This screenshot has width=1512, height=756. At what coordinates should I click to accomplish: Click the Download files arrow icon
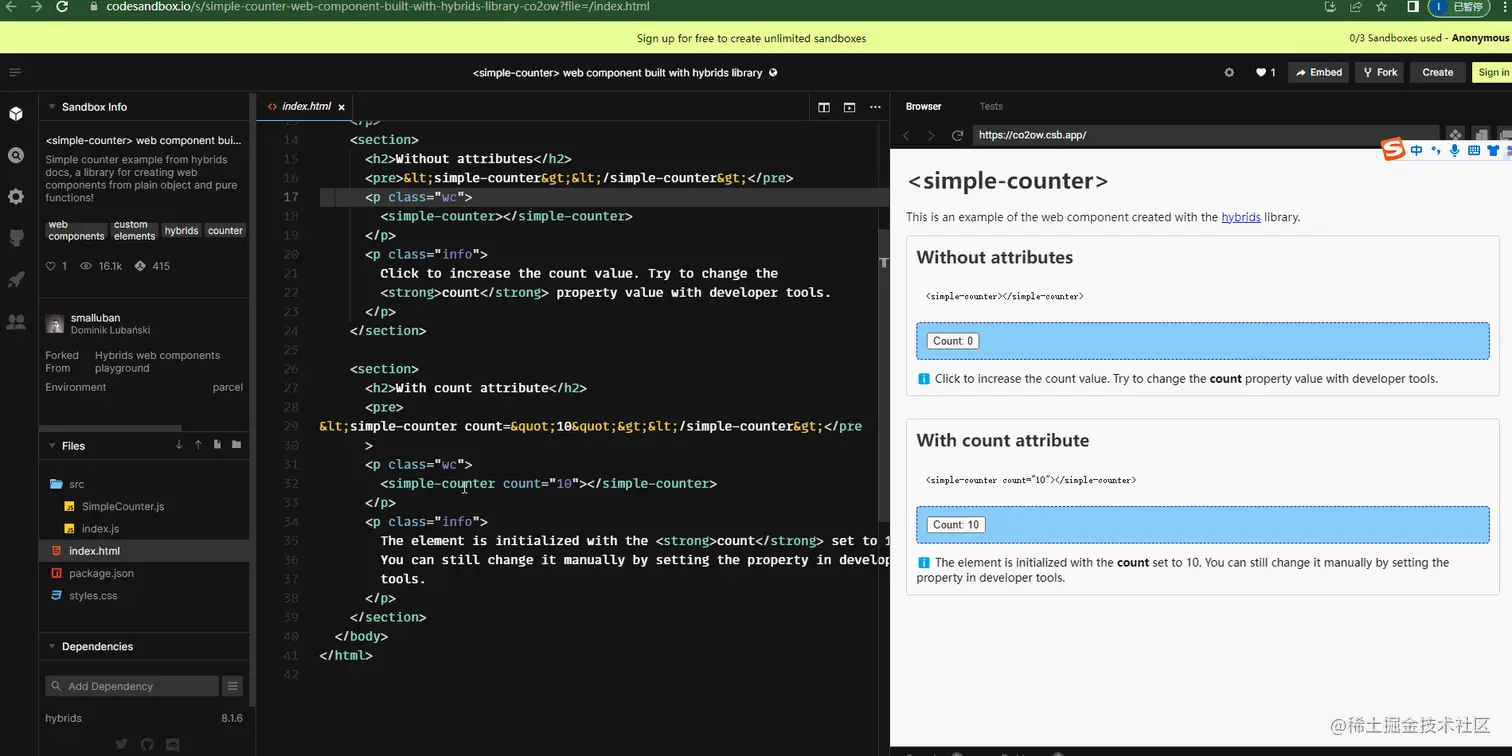[179, 445]
